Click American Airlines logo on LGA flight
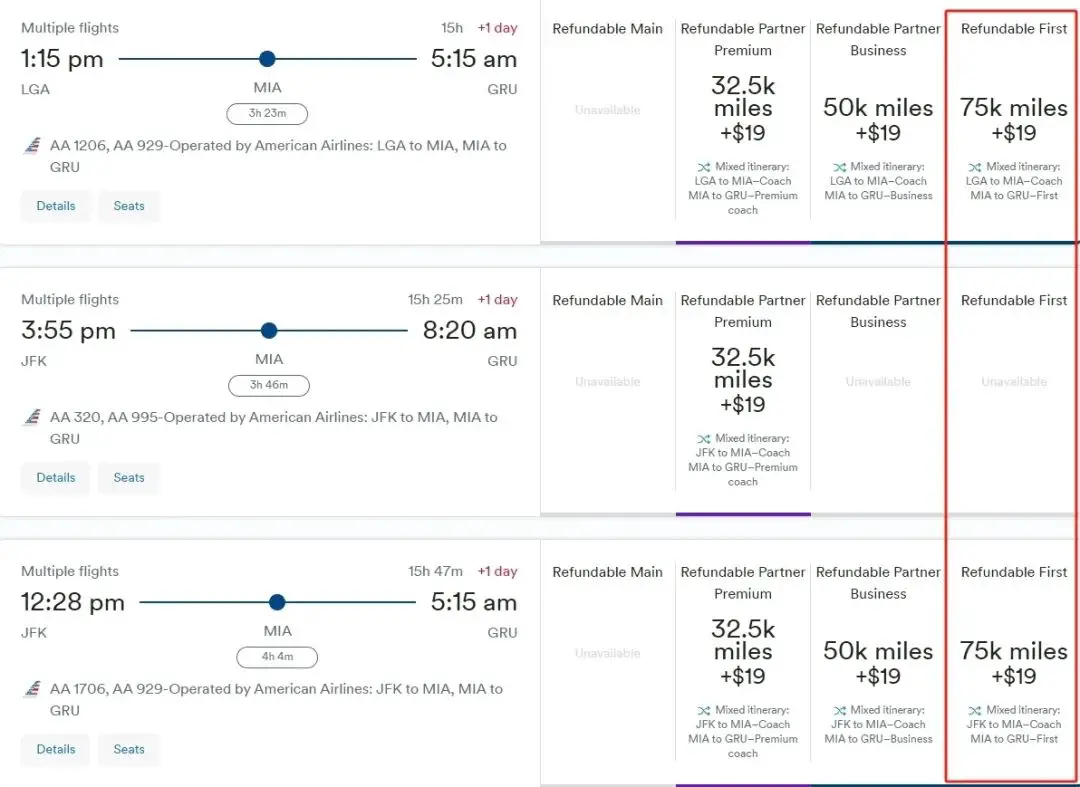This screenshot has height=787, width=1080. pyautogui.click(x=31, y=146)
